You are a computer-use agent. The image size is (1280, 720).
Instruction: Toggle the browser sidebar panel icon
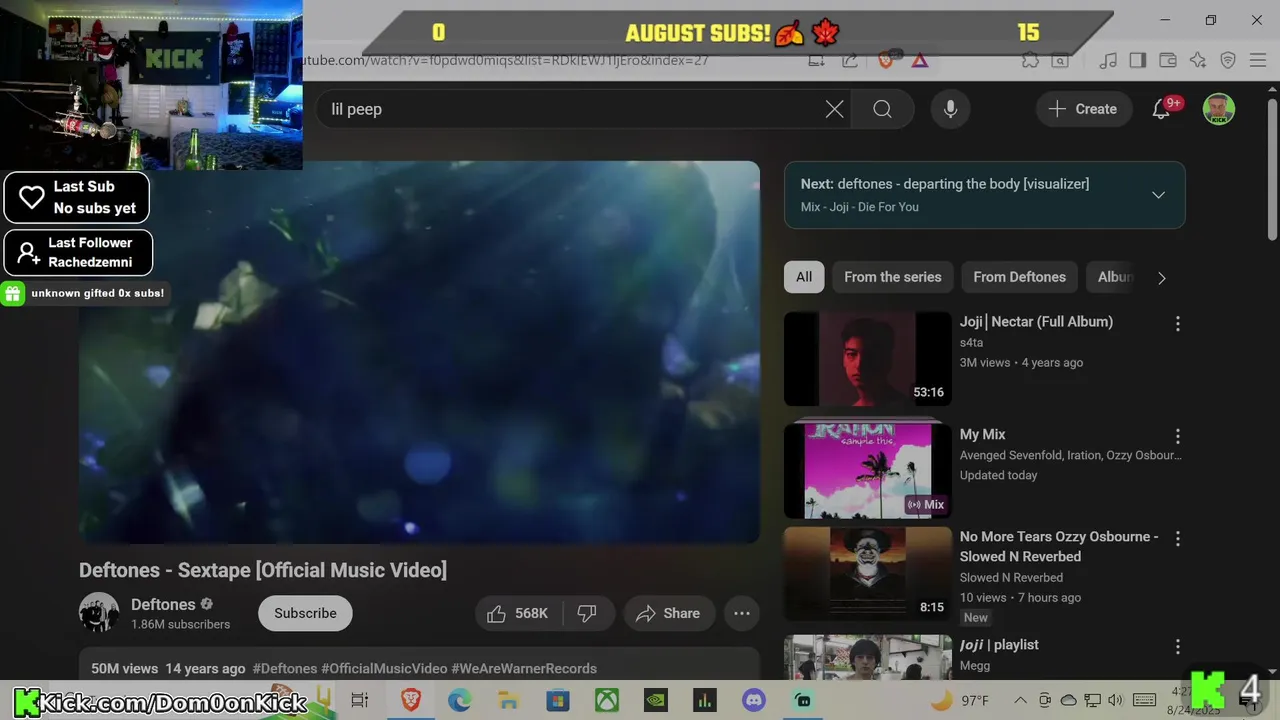click(1138, 60)
